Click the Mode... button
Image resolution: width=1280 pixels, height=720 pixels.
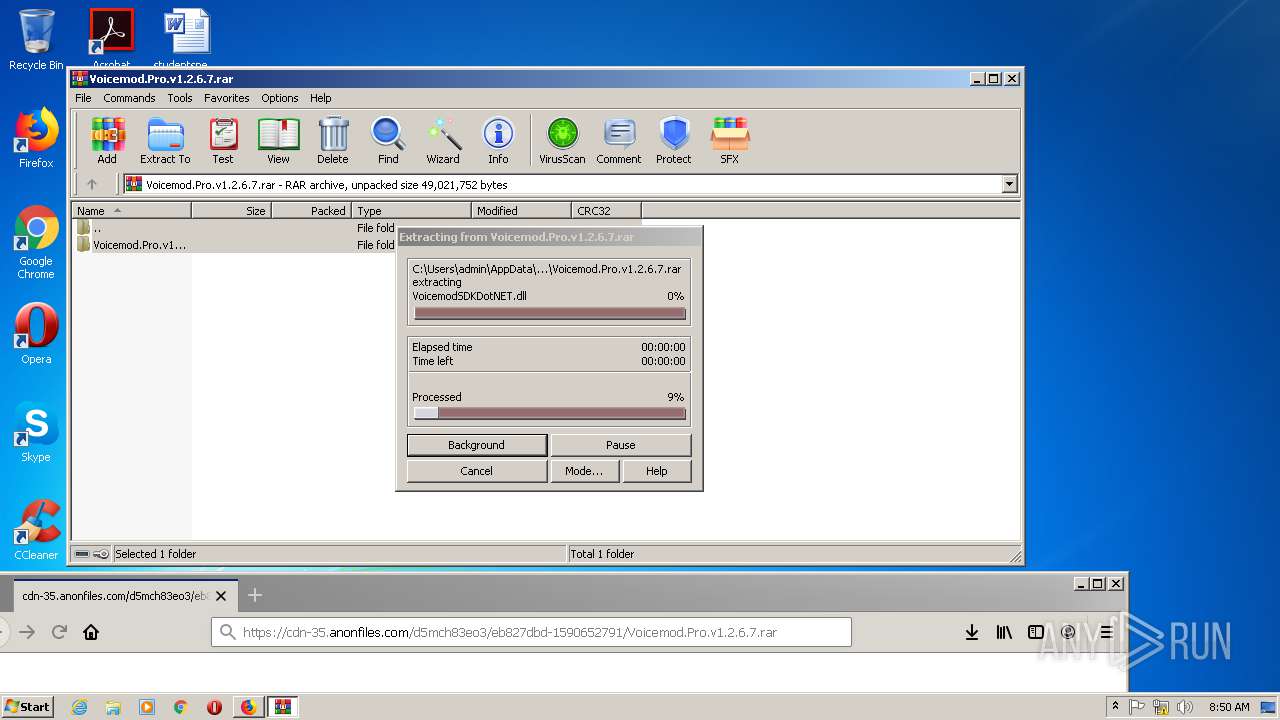[584, 471]
